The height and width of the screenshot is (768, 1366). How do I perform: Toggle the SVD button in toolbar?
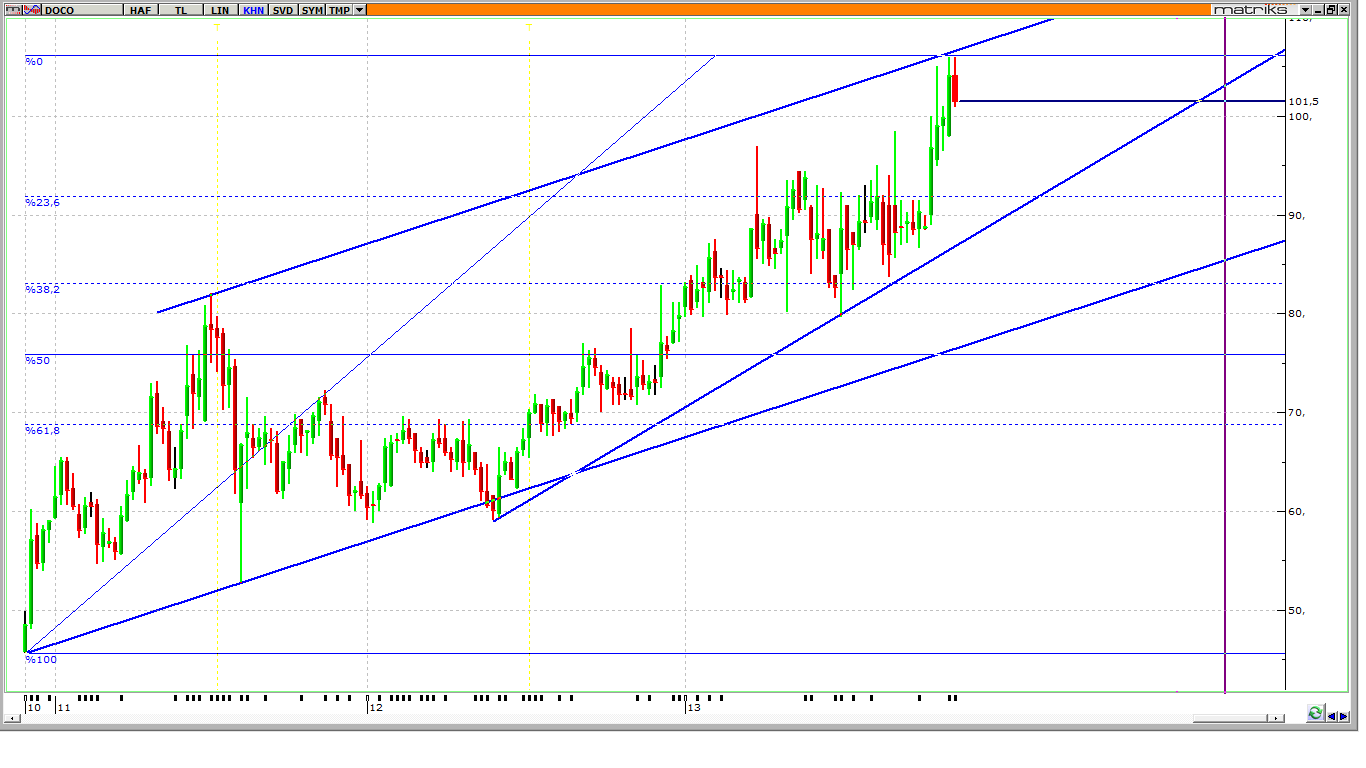click(283, 10)
